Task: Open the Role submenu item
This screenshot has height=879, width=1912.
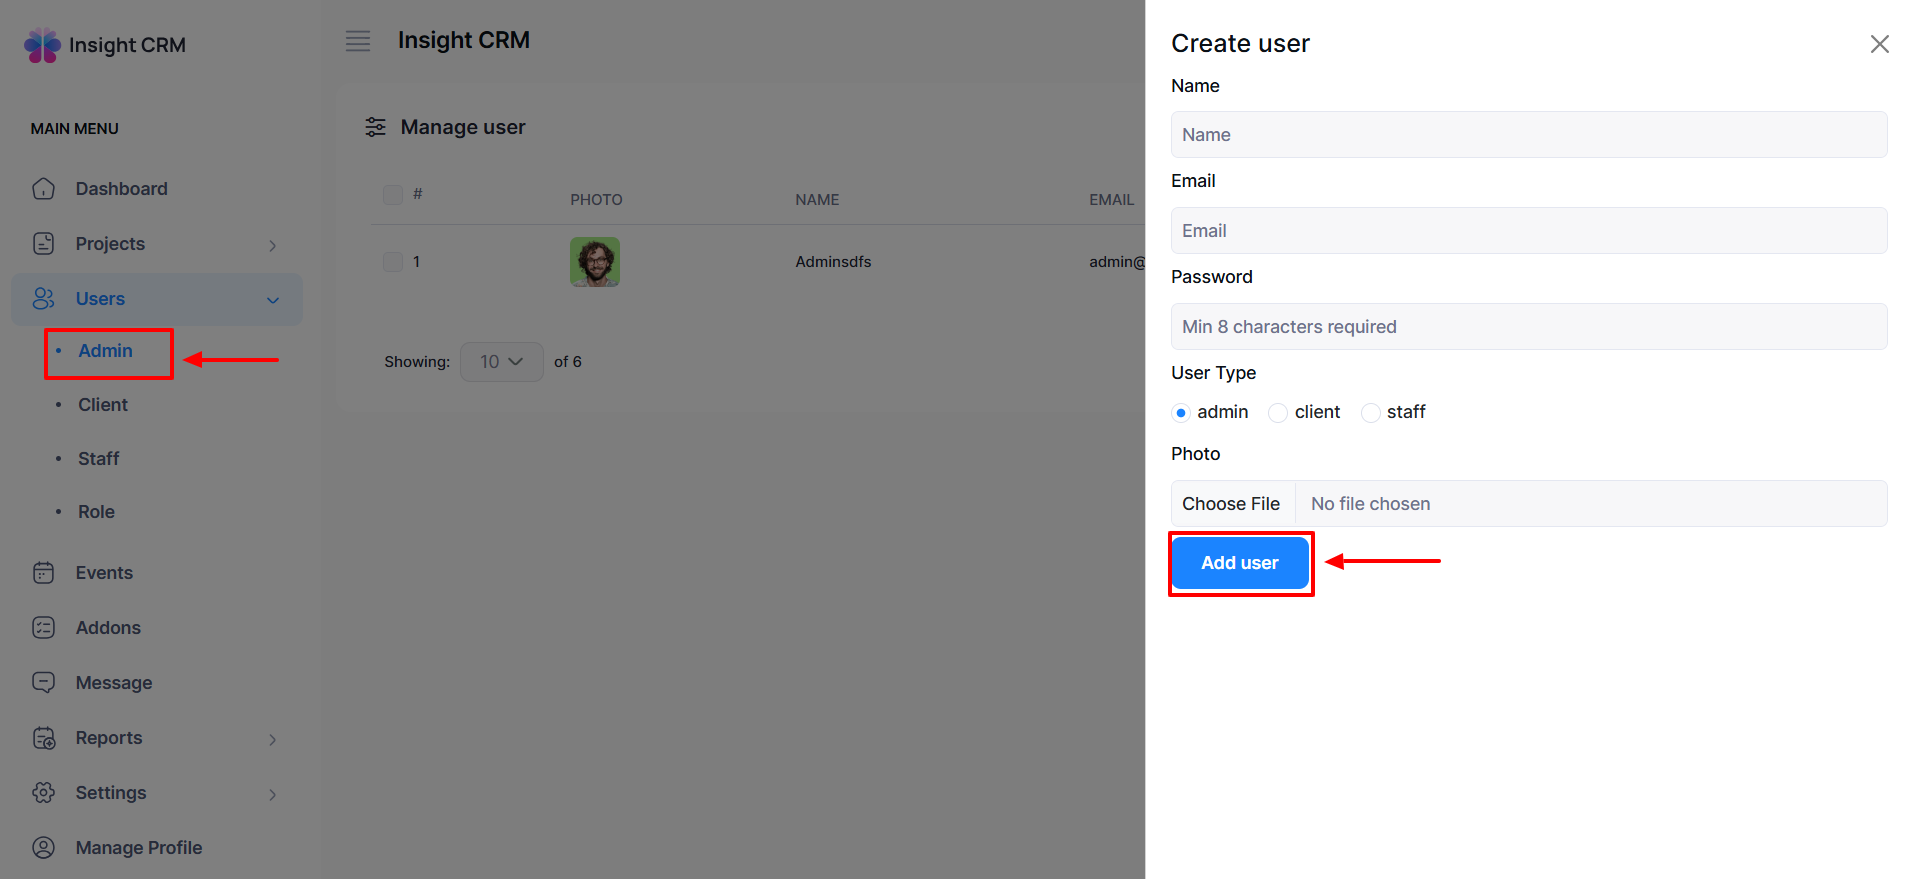Action: point(96,512)
